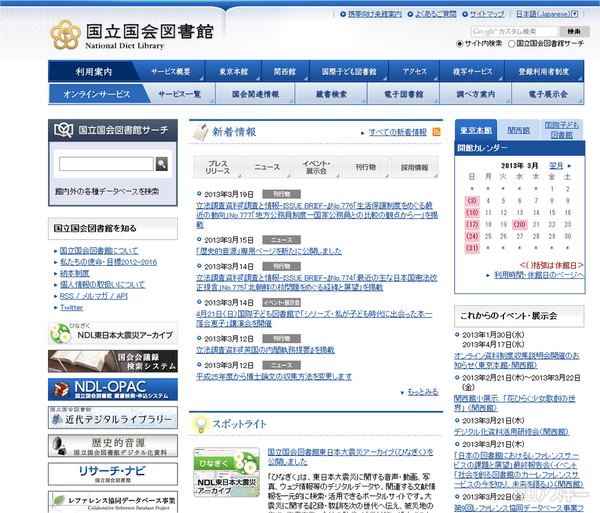This screenshot has height=513, width=600.
Task: Open the 国会関連情報 menu item
Action: pos(255,94)
